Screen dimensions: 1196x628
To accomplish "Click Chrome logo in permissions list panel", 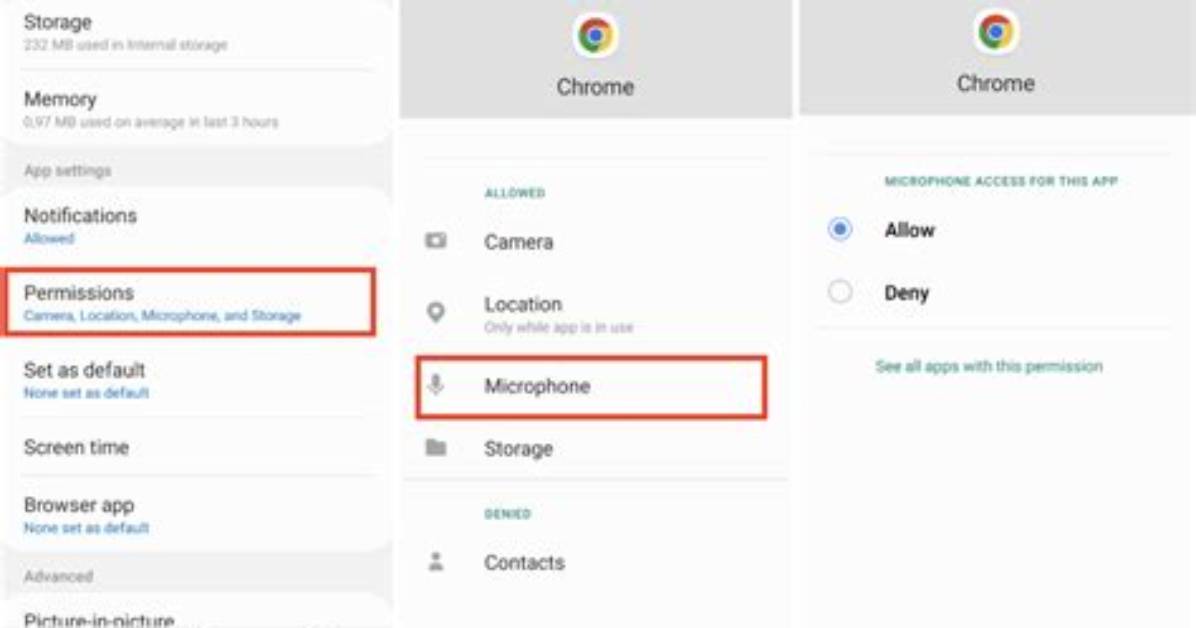I will coord(595,35).
